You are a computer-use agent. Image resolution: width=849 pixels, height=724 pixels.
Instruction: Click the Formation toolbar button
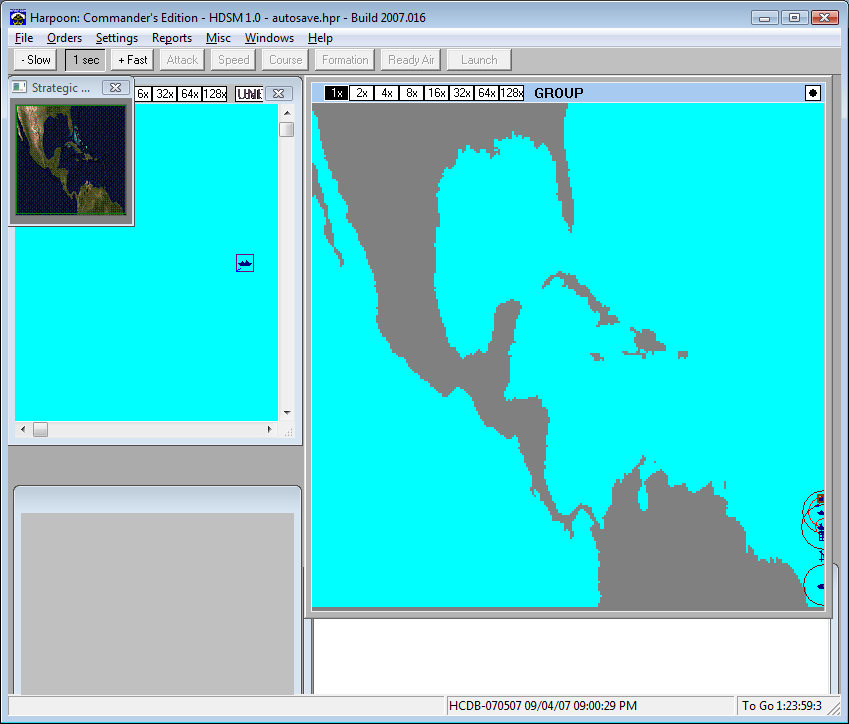coord(345,60)
